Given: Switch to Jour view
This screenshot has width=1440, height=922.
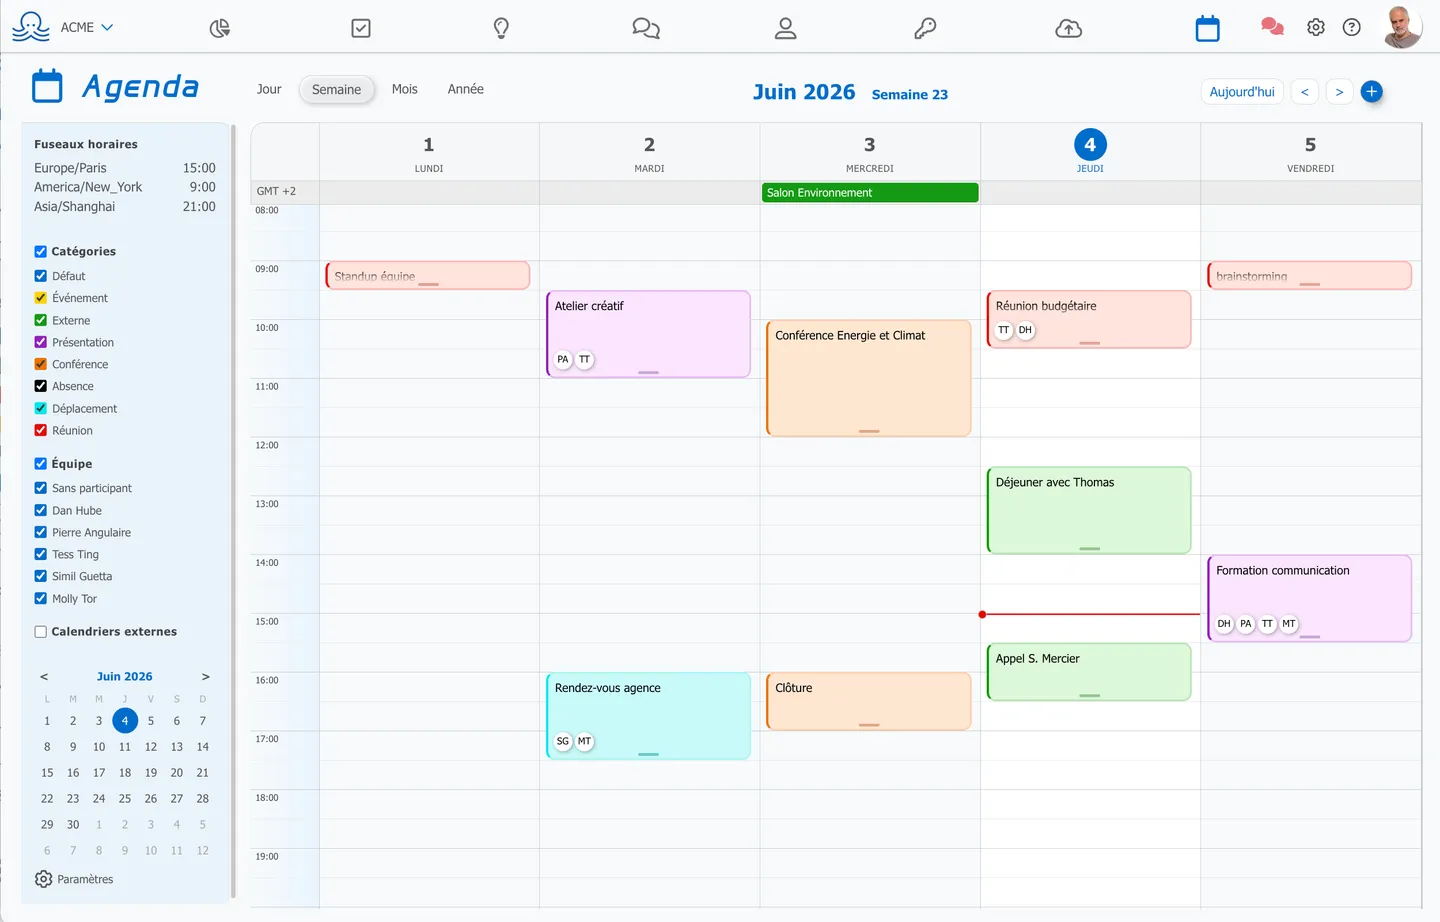Looking at the screenshot, I should click(269, 89).
